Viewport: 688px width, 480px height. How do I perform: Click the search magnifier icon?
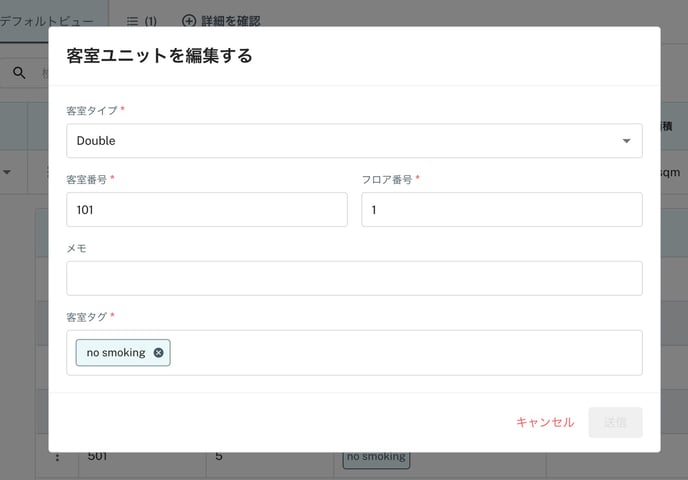(x=18, y=73)
